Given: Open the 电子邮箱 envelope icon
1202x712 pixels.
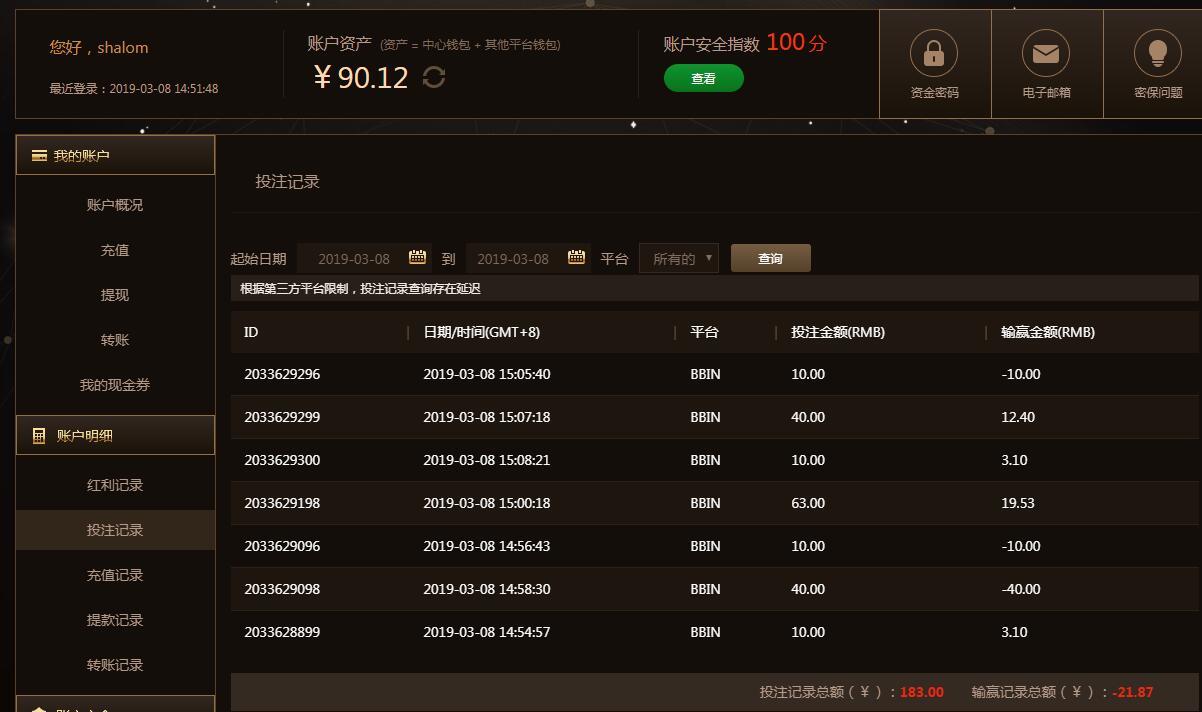Looking at the screenshot, I should click(1046, 52).
